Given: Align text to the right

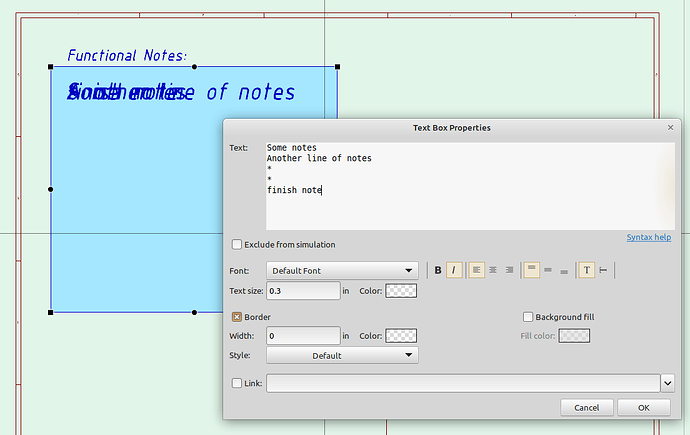Looking at the screenshot, I should point(509,270).
